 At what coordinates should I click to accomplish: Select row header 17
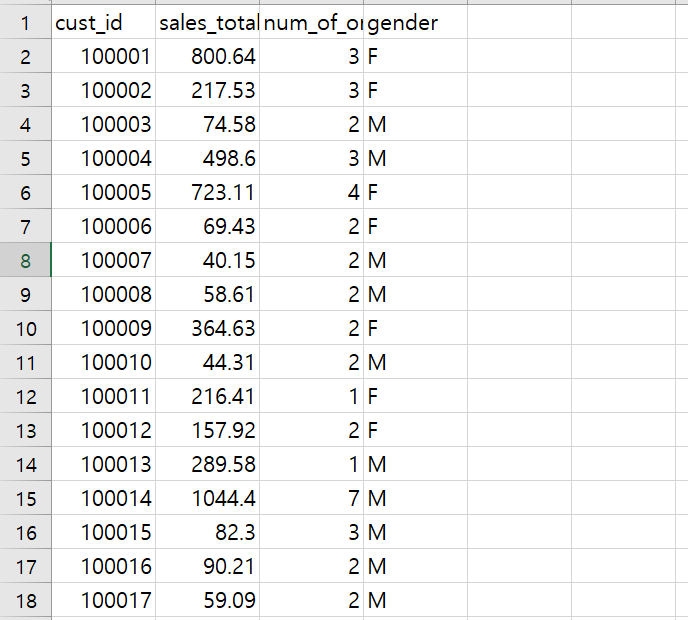[x=25, y=566]
